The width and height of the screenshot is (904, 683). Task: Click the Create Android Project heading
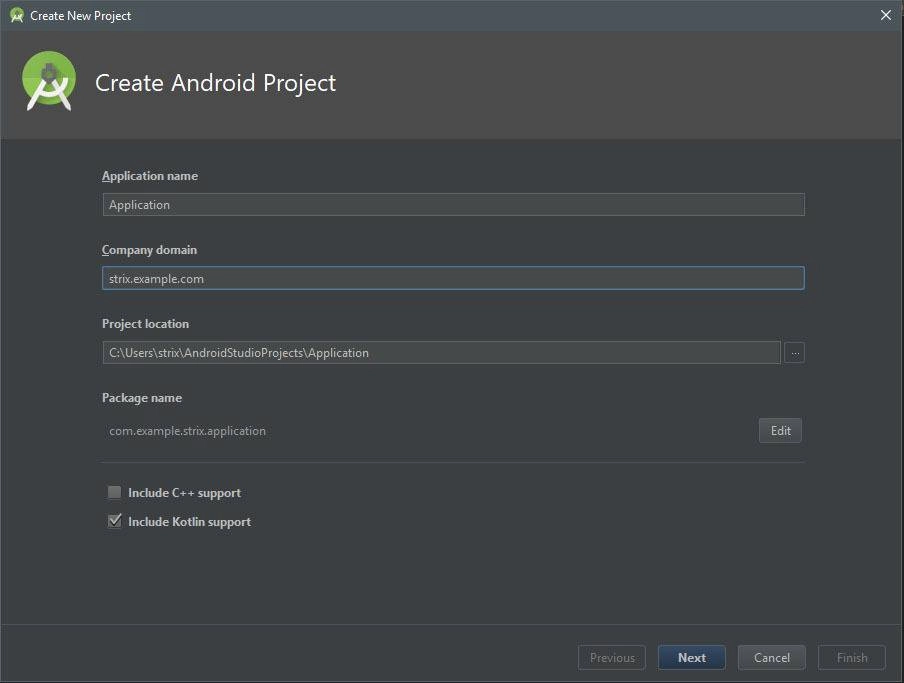coord(215,83)
